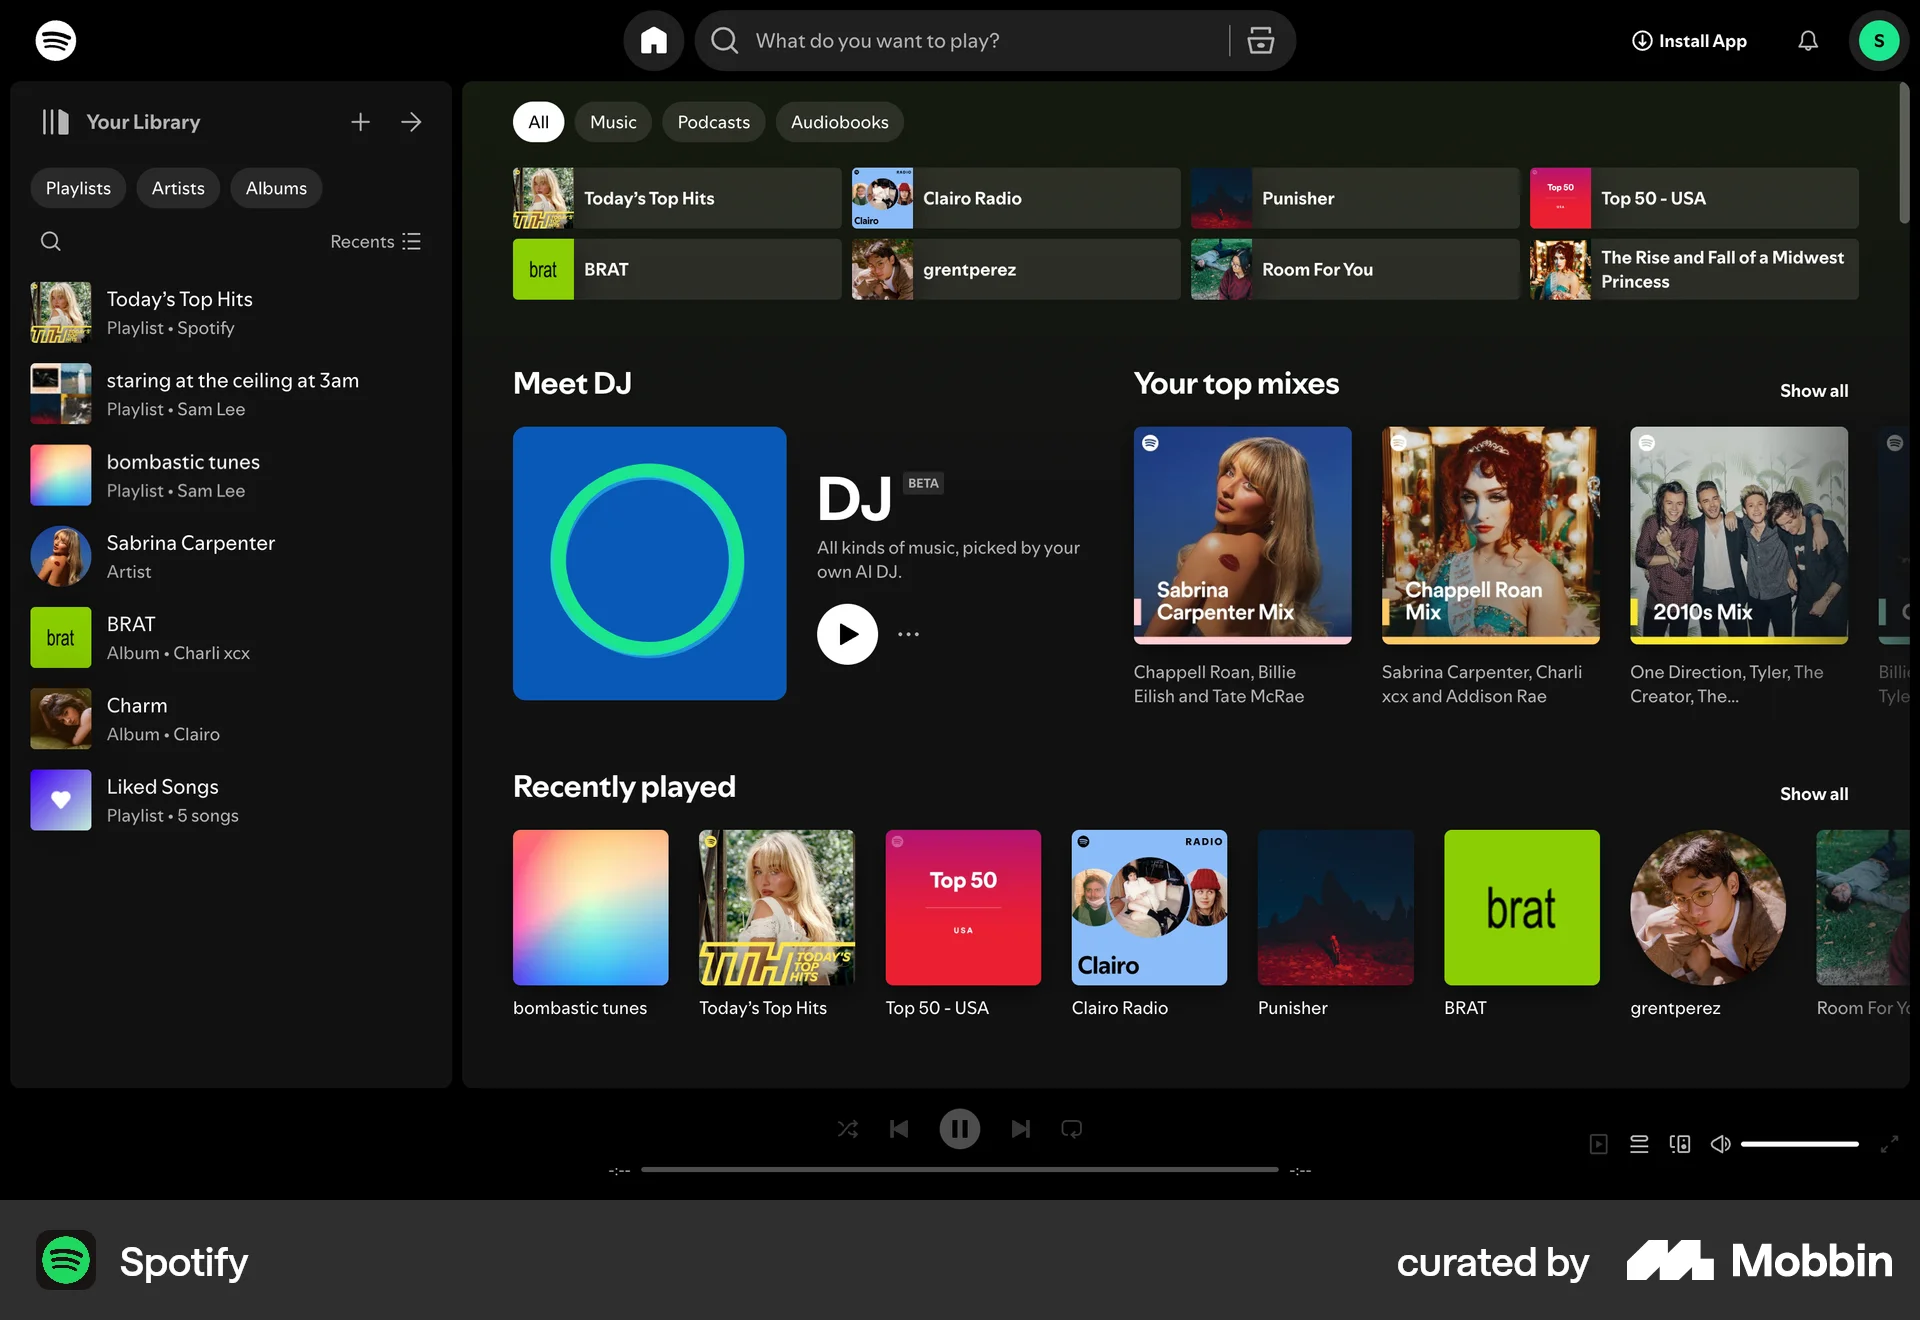This screenshot has width=1920, height=1320.
Task: Open notifications bell
Action: [x=1808, y=41]
